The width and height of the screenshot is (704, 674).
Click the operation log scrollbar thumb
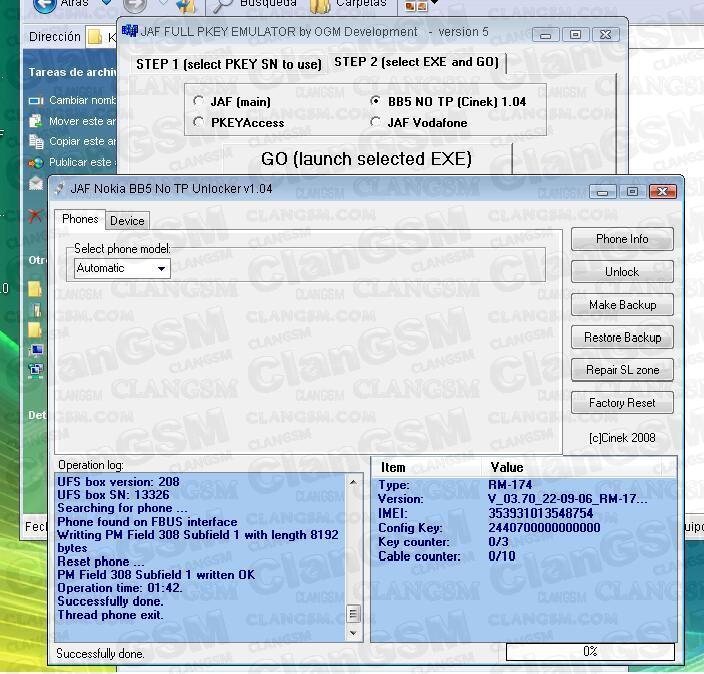[x=353, y=613]
